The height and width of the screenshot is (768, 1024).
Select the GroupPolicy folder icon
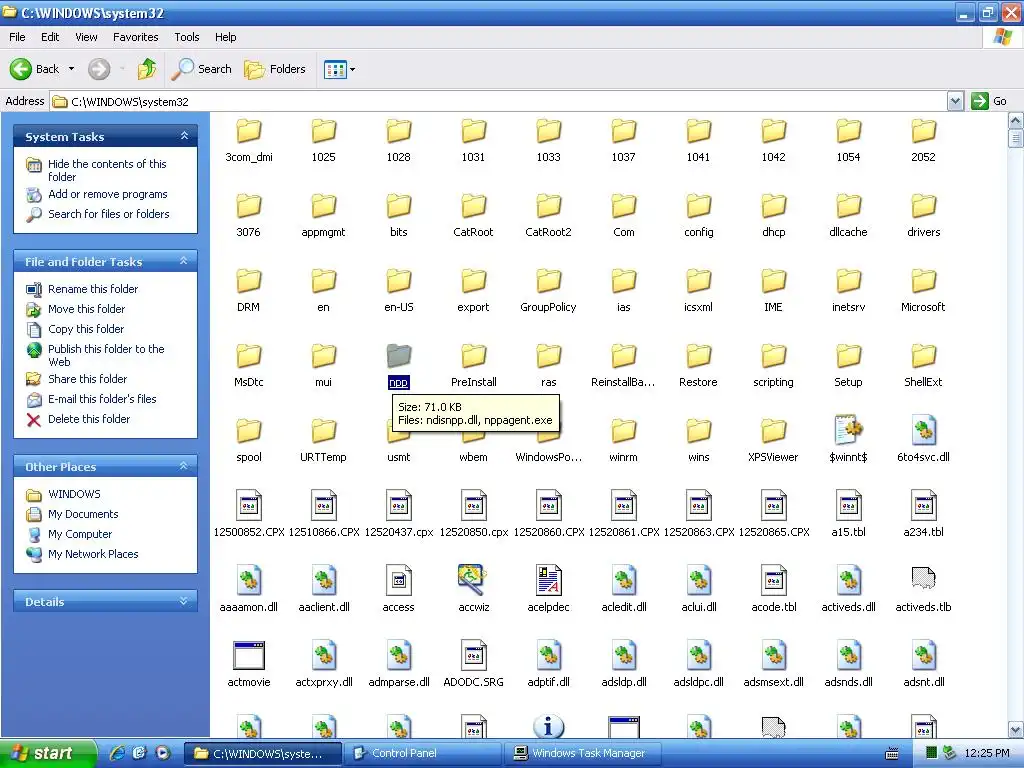[549, 281]
